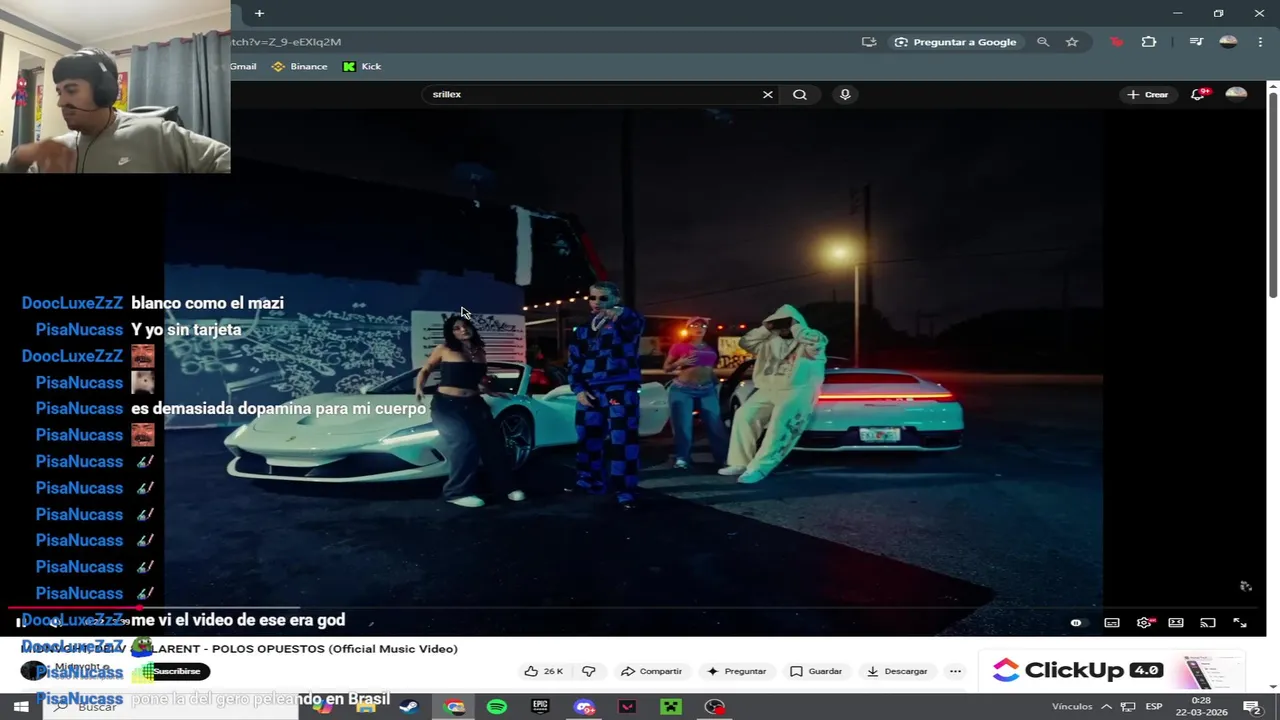Open Spotify from the taskbar

[x=497, y=707]
